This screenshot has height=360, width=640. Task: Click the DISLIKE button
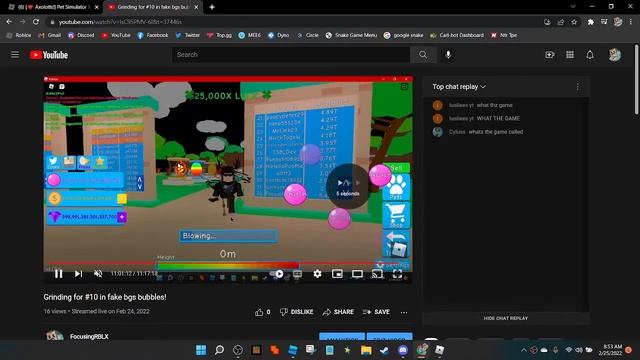click(x=297, y=312)
